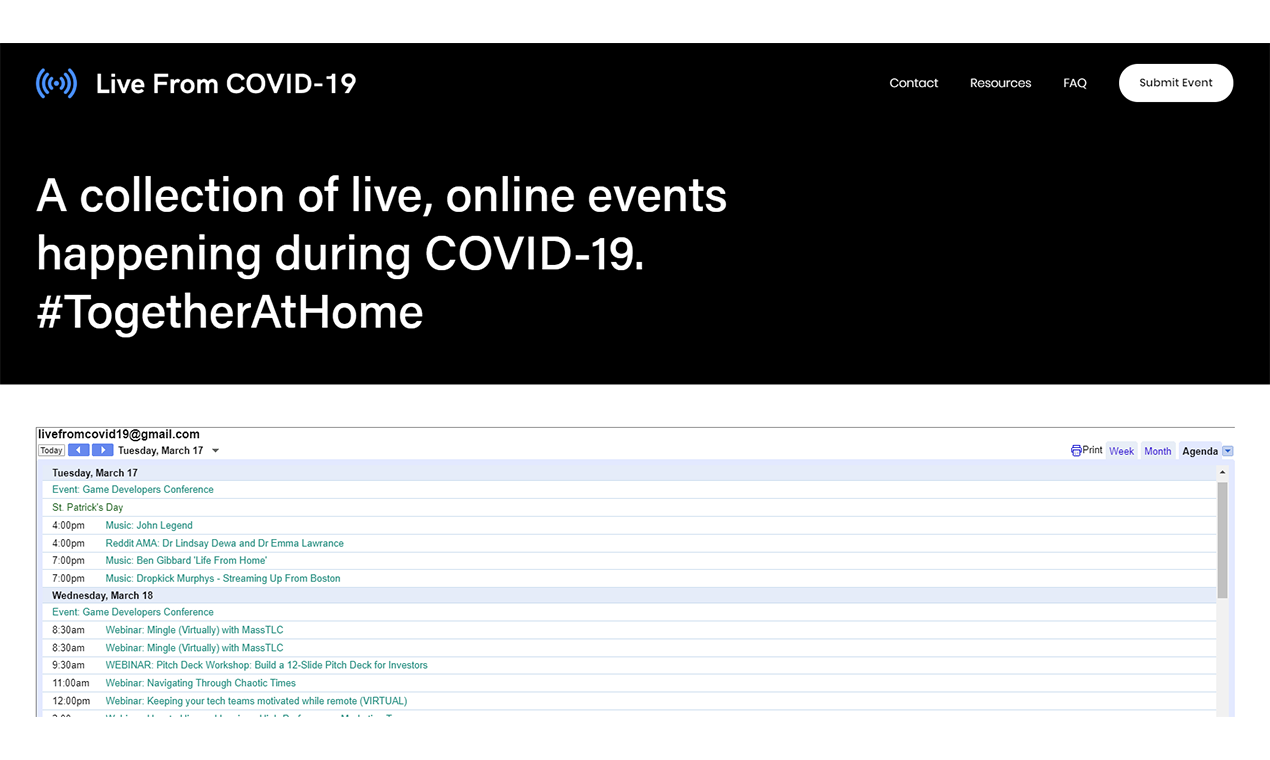The height and width of the screenshot is (760, 1270).
Task: Open the Music: John Legend event
Action: tap(148, 525)
